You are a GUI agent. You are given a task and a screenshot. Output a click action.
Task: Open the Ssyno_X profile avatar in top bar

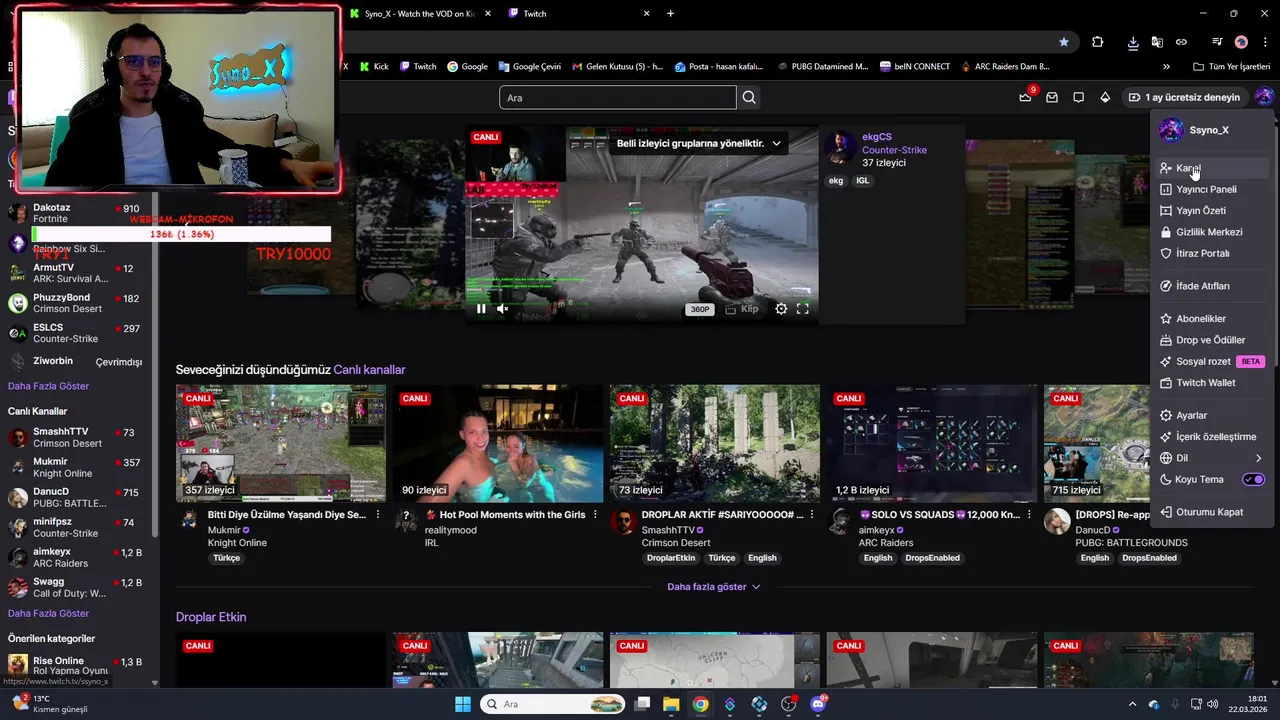click(1264, 97)
